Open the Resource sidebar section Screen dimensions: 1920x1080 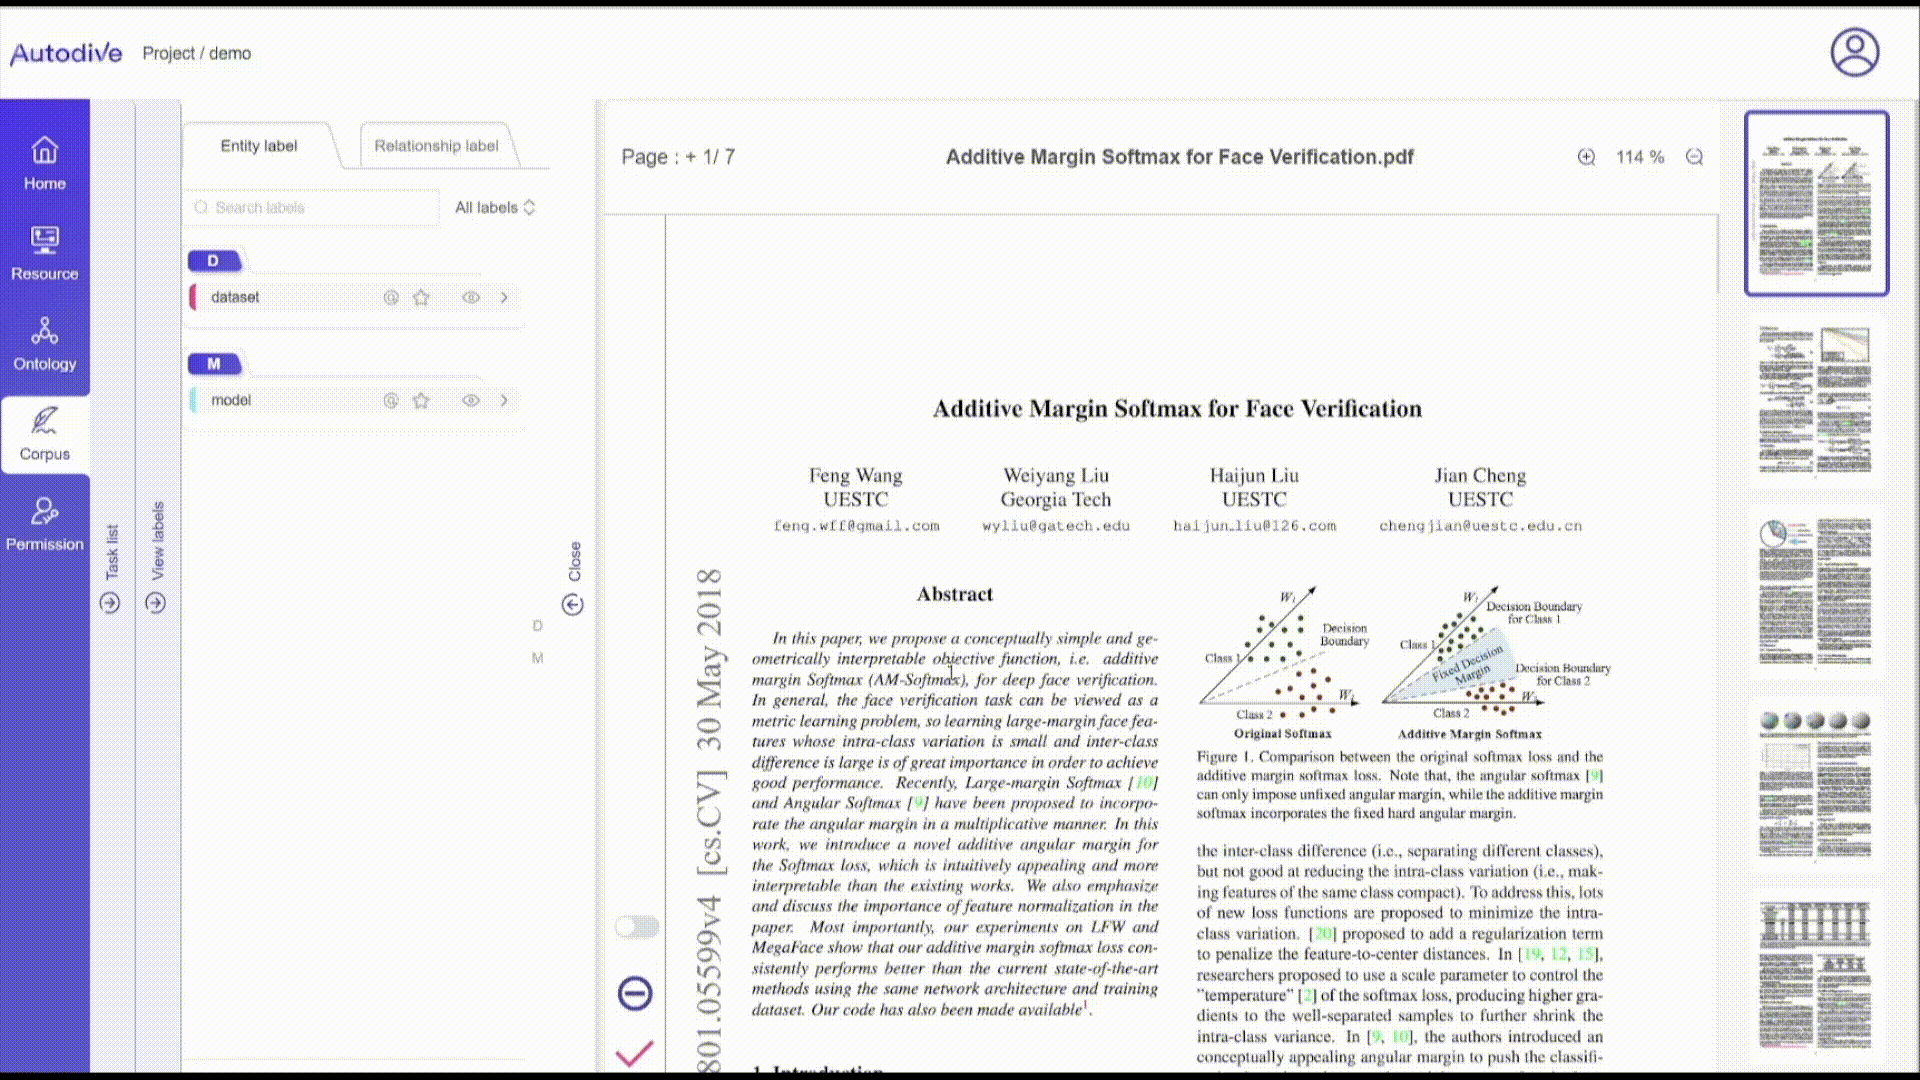click(44, 253)
